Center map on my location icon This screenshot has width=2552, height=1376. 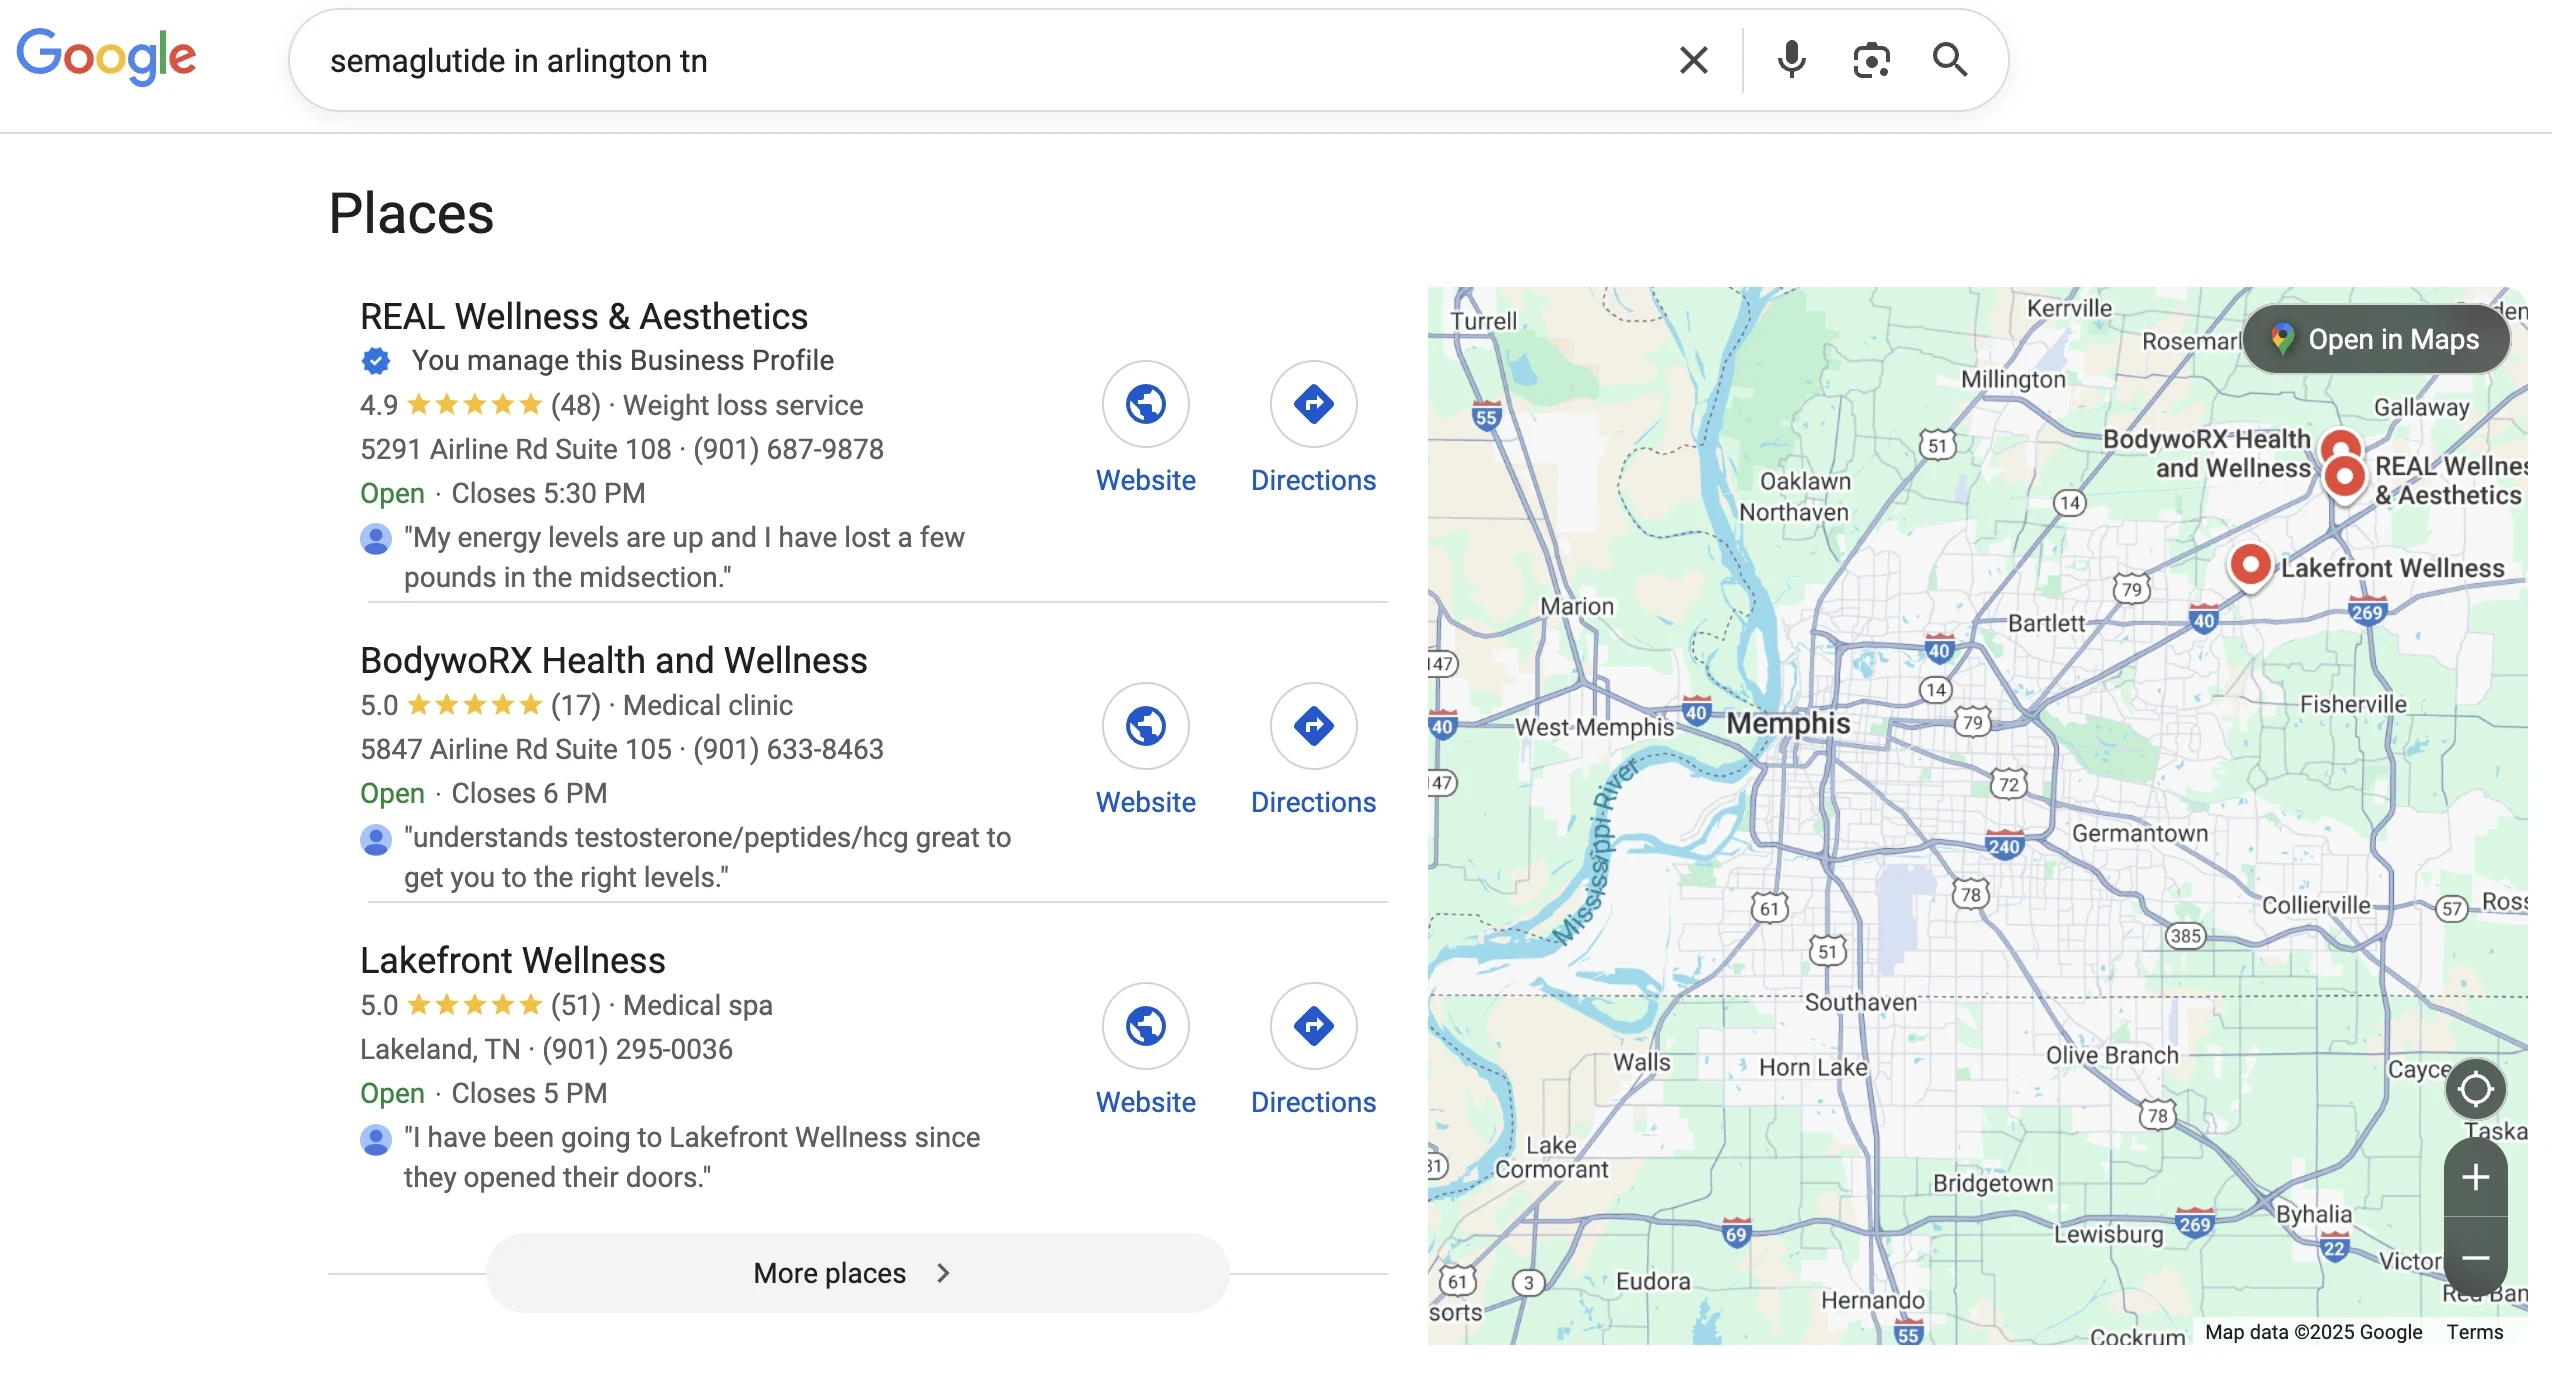click(2475, 1089)
